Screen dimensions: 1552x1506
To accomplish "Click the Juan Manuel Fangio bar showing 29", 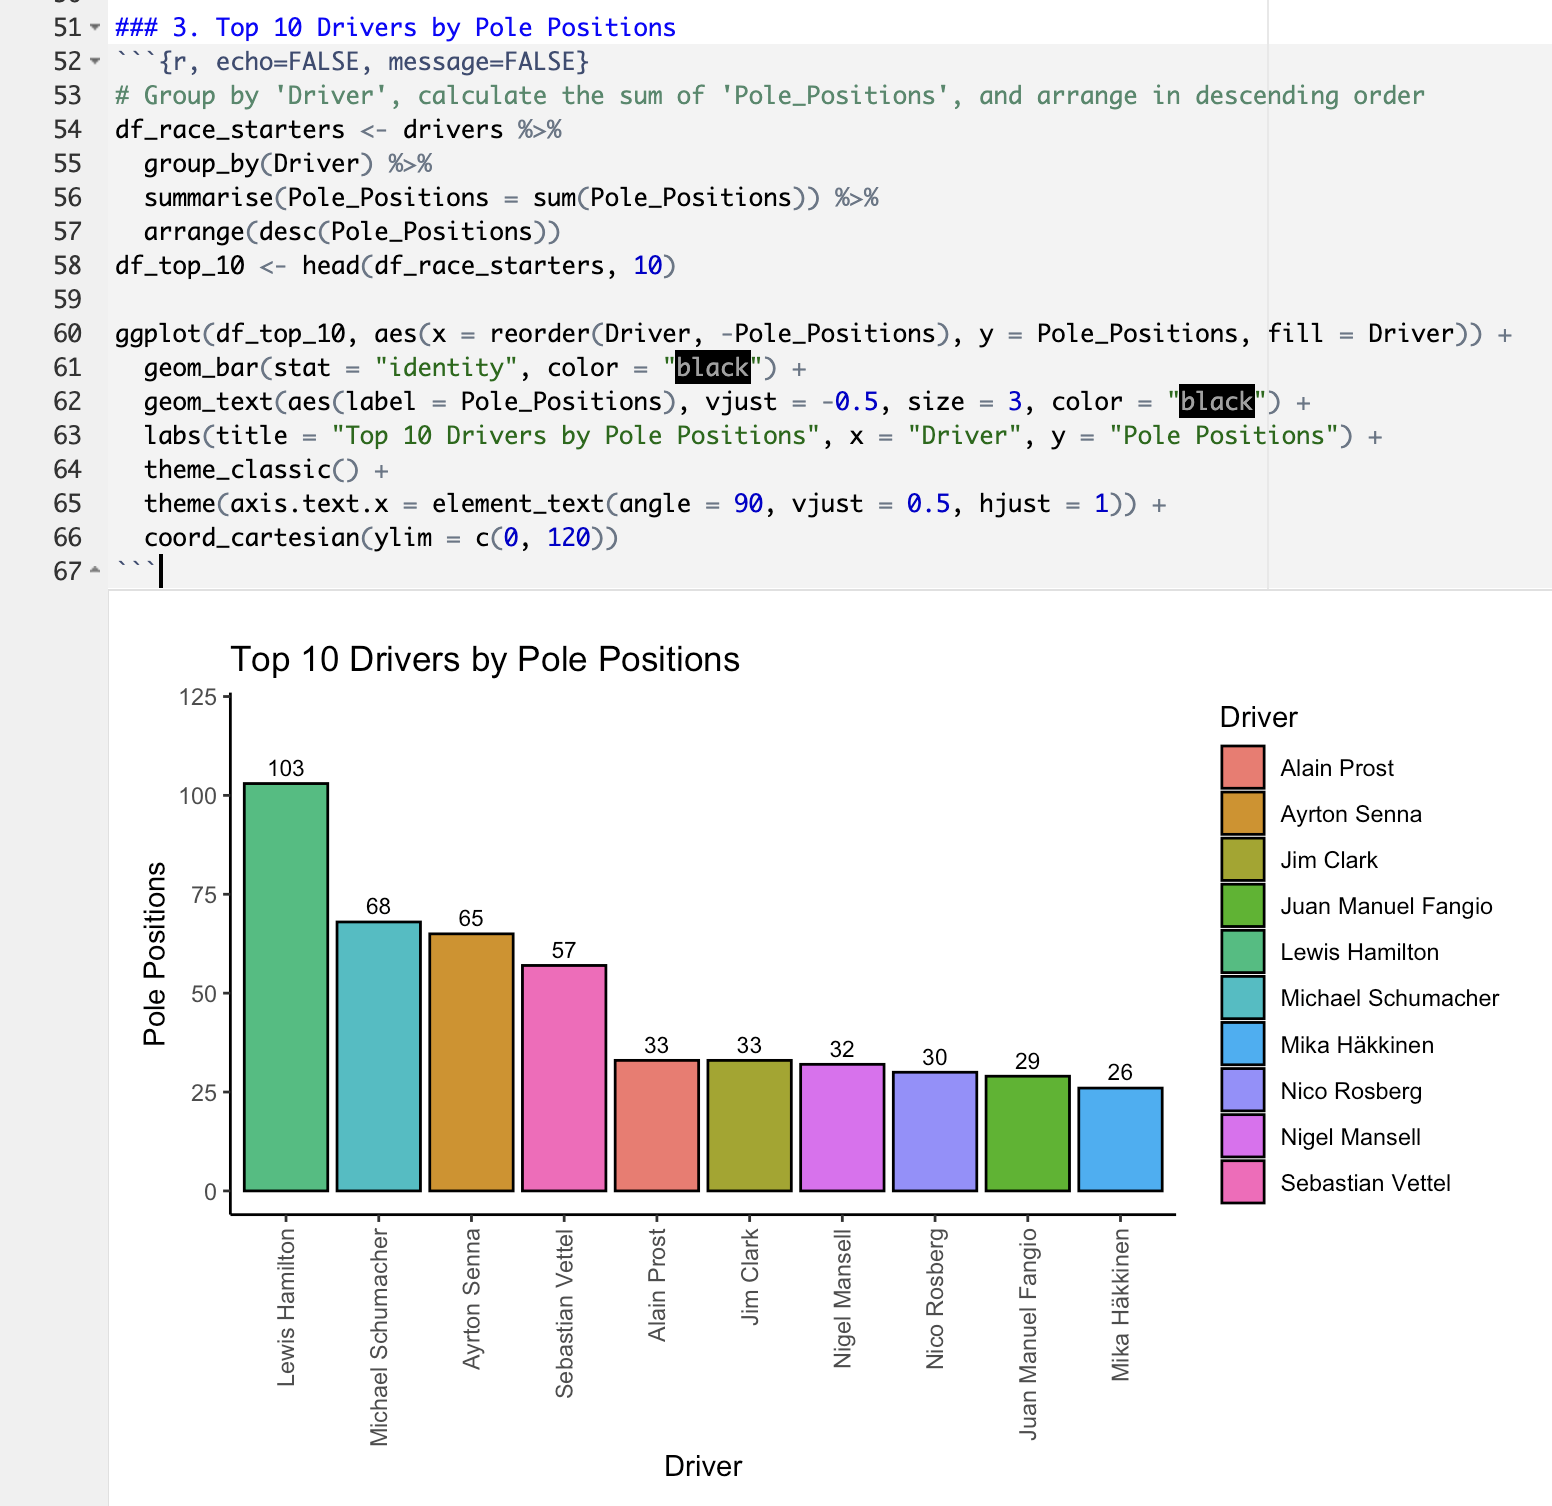I will point(1028,1133).
